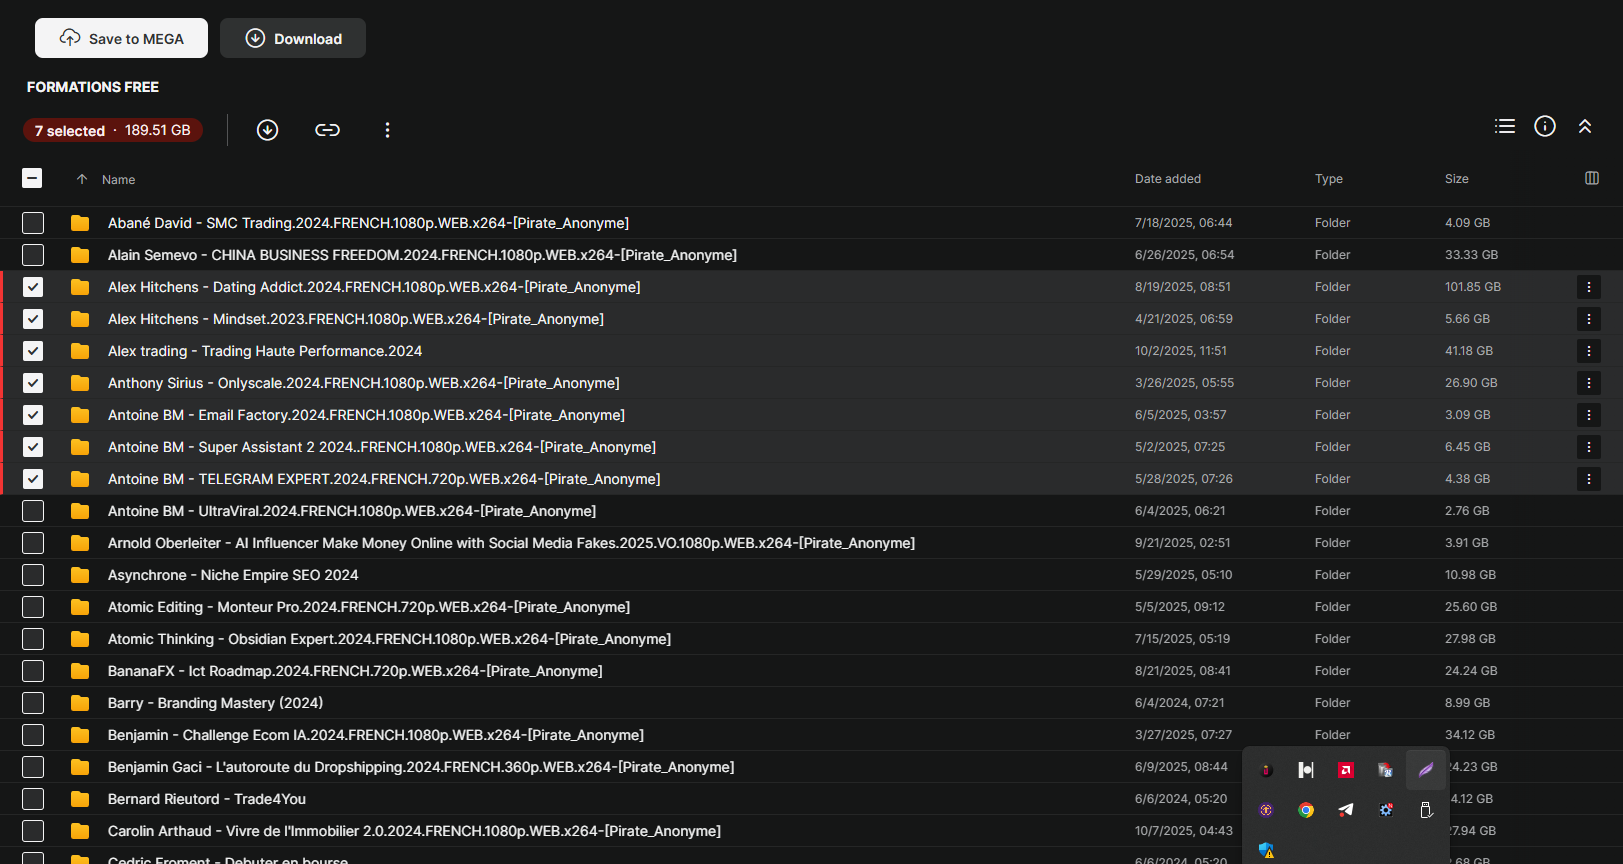Check the Antoine BM UltraViral checkbox
The height and width of the screenshot is (864, 1623).
click(x=33, y=511)
